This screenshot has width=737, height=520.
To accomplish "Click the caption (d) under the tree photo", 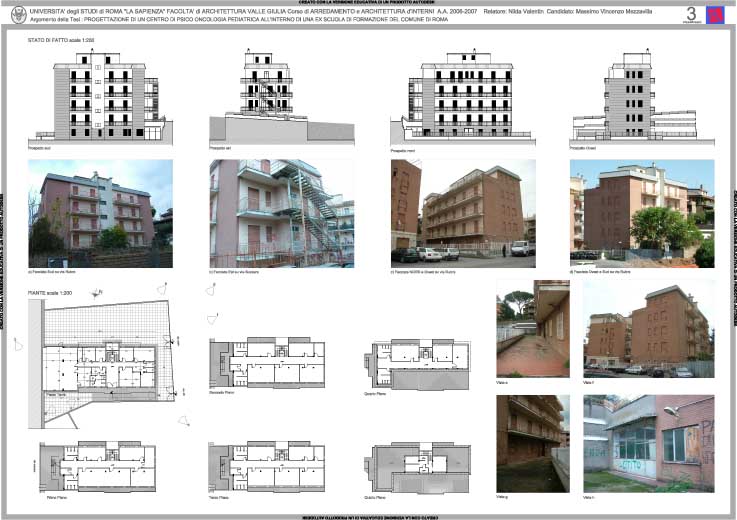I will click(600, 272).
